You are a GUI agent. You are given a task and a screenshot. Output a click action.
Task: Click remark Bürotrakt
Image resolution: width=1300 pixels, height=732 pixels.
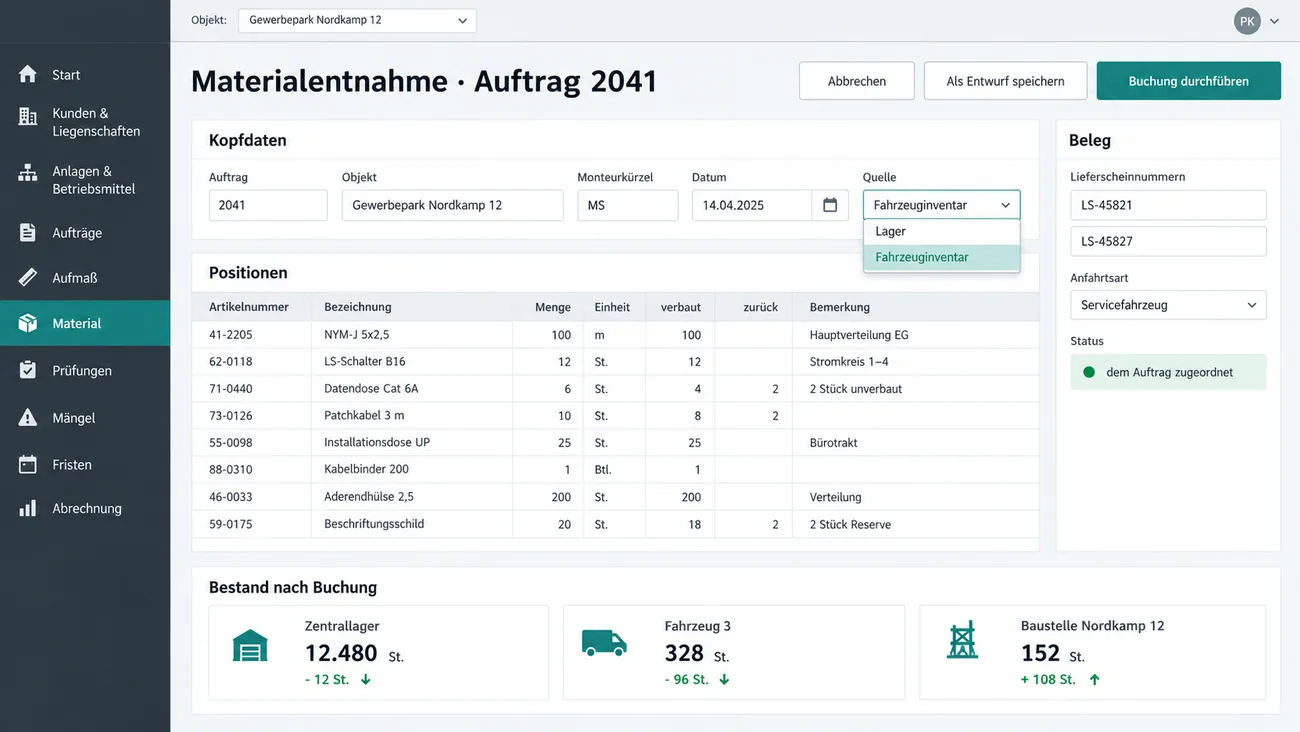coord(834,442)
